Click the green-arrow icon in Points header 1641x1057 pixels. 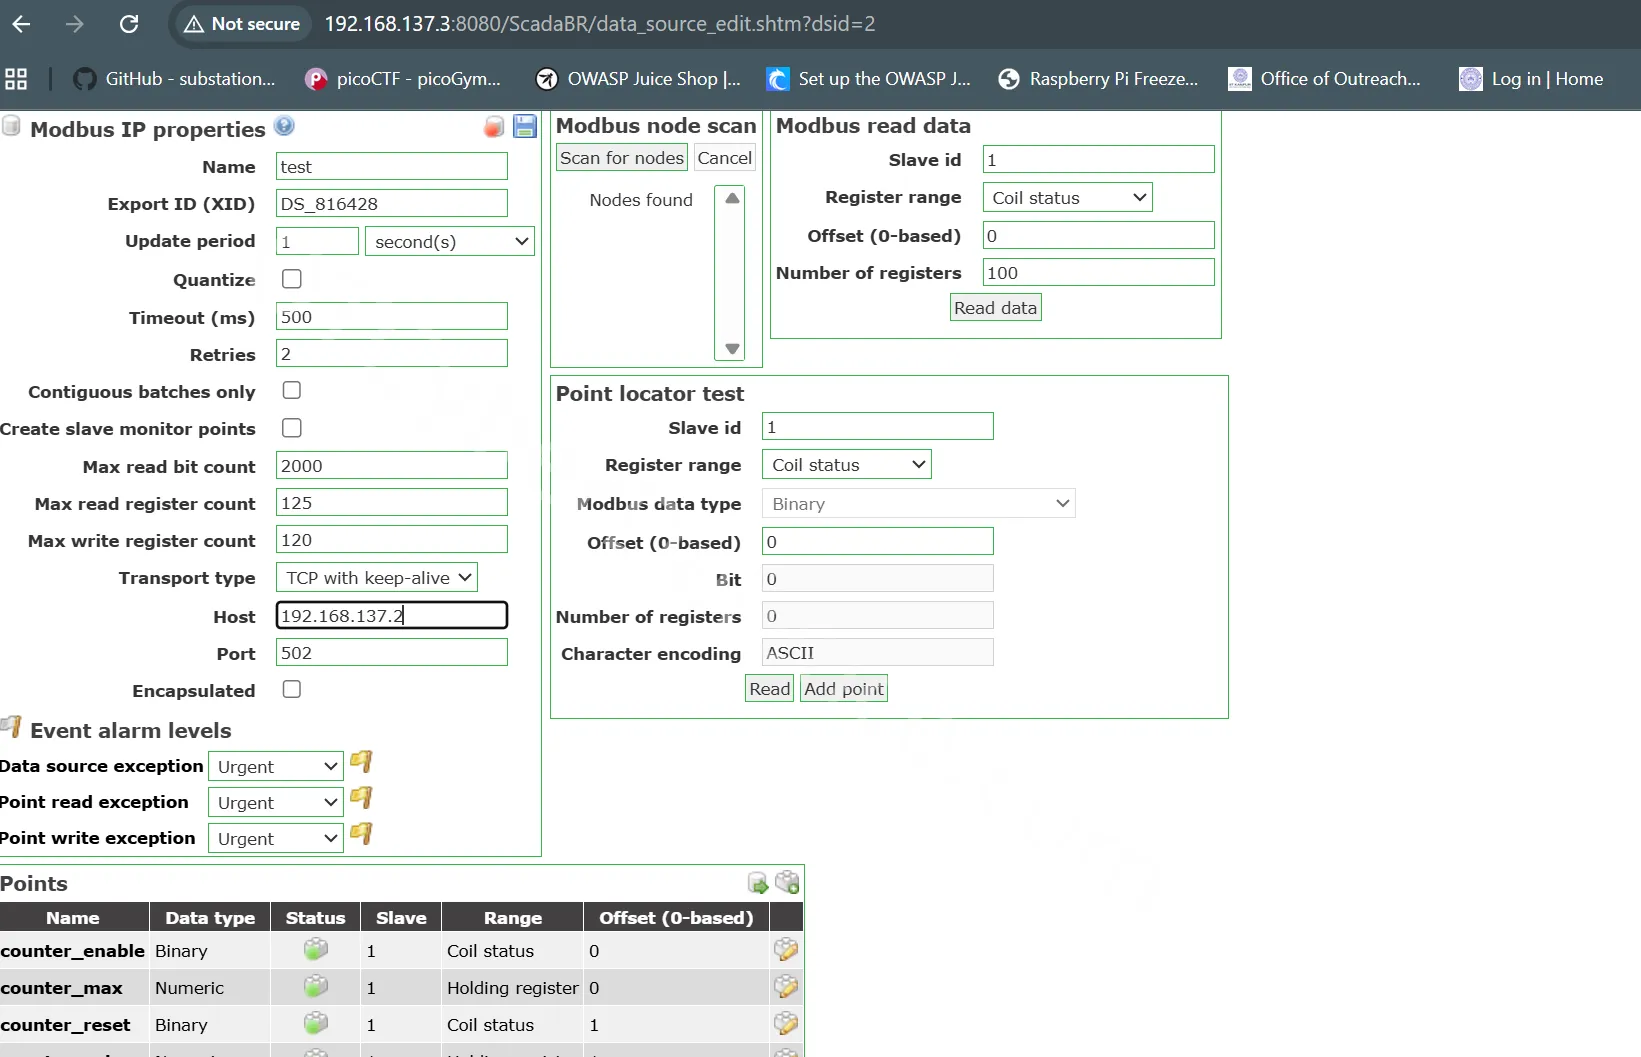tap(758, 883)
